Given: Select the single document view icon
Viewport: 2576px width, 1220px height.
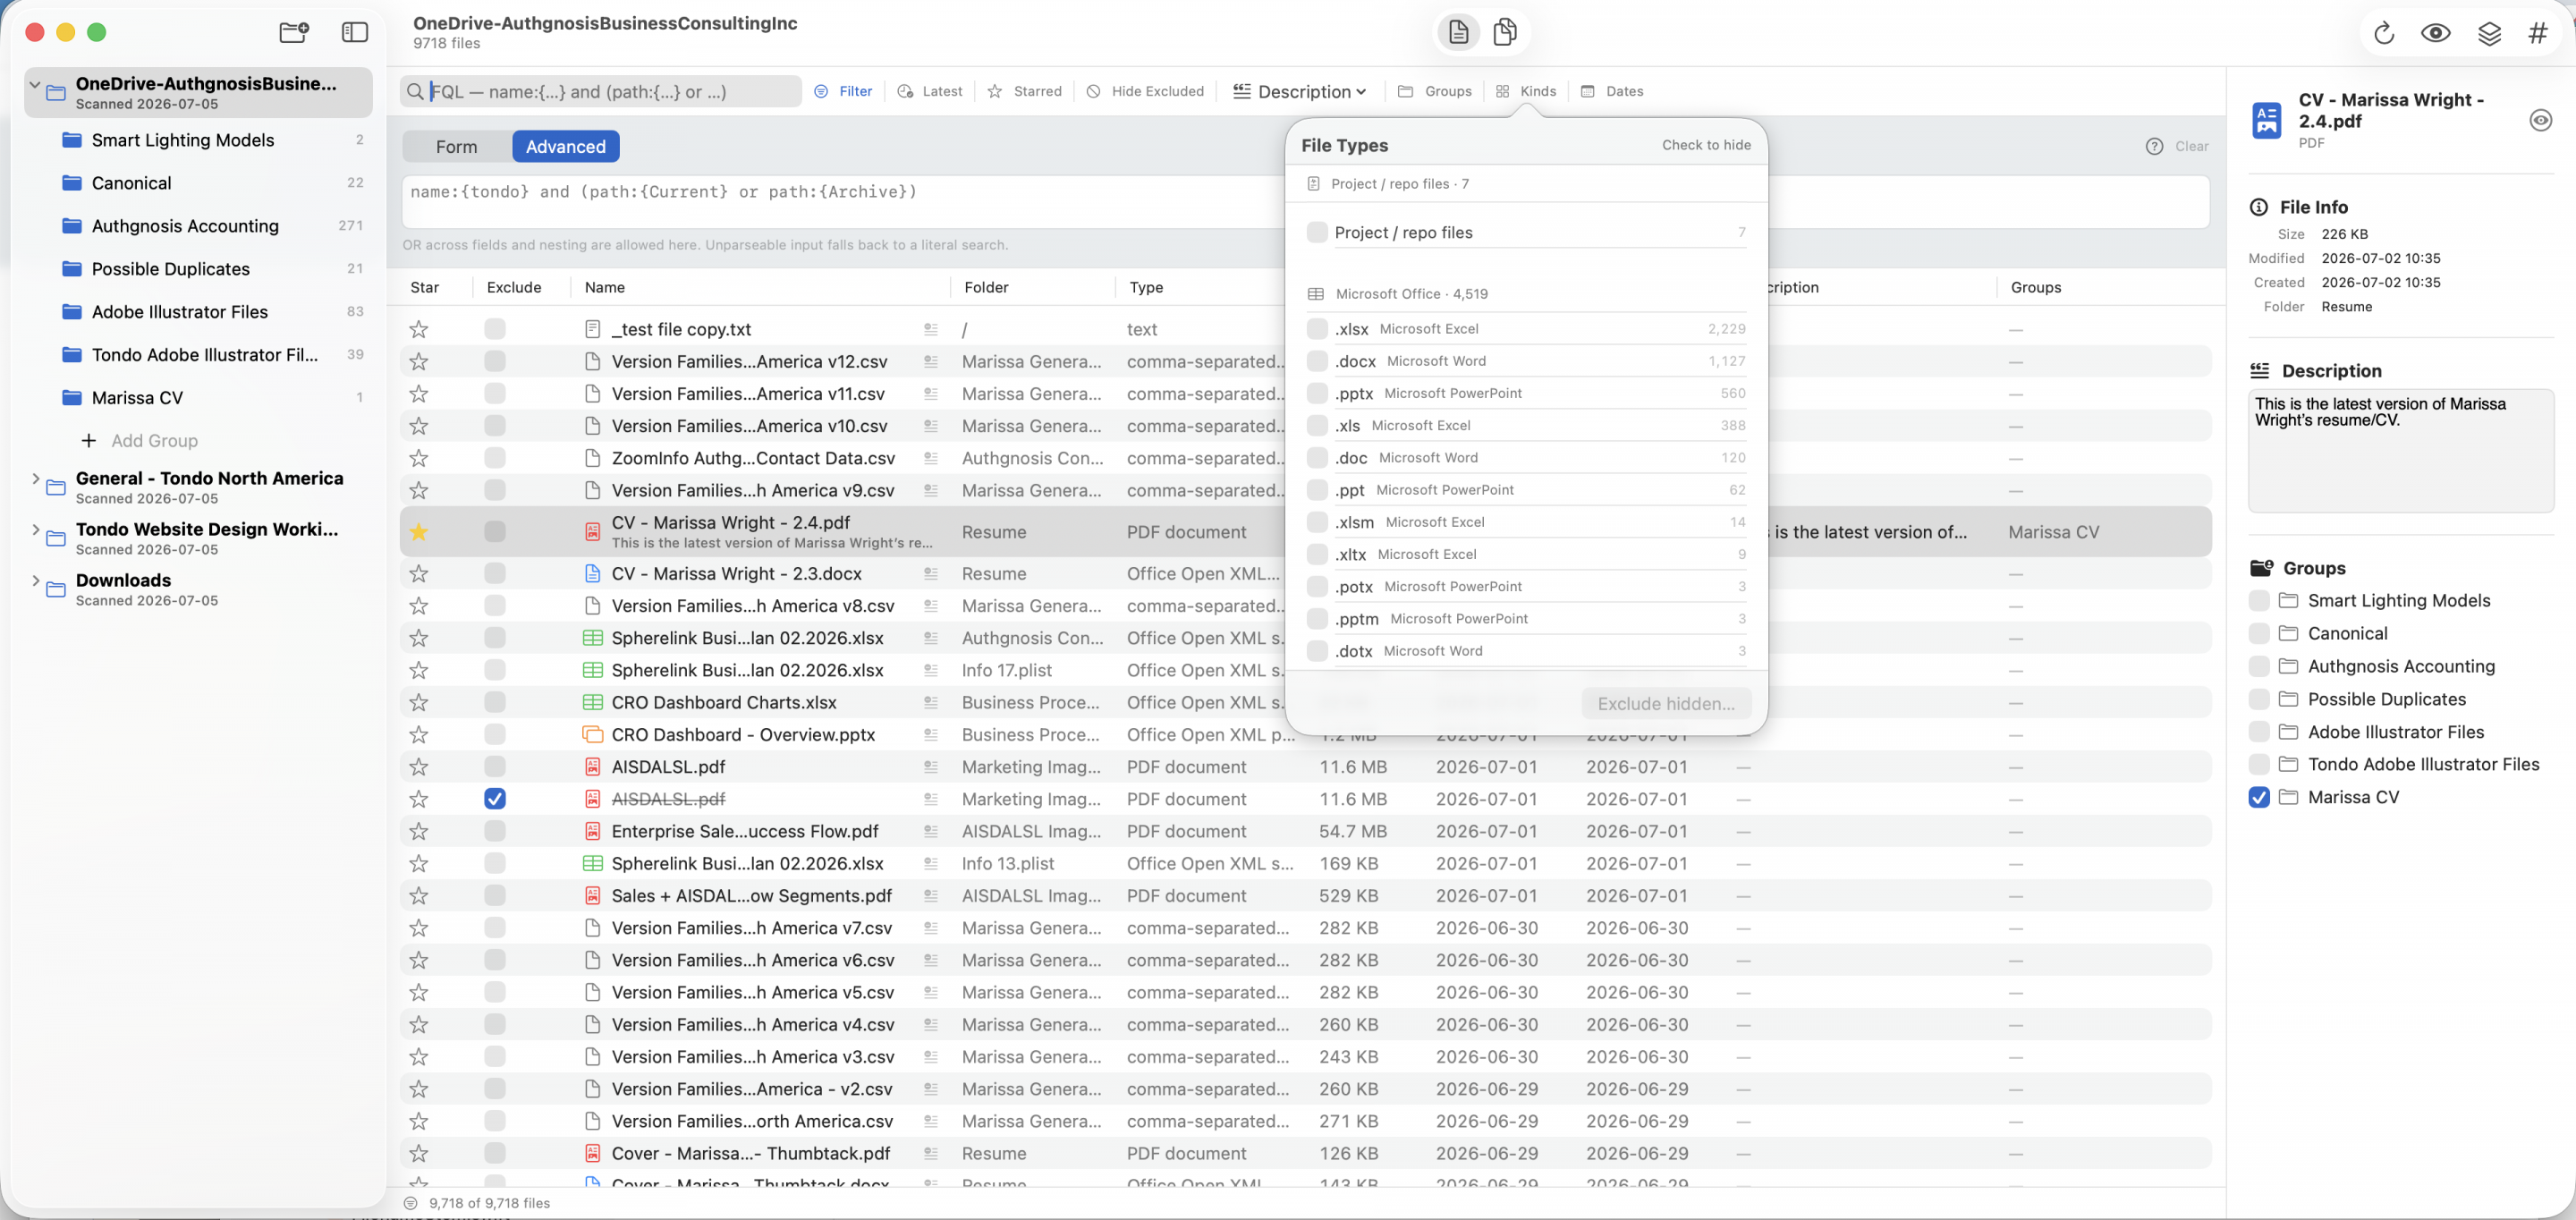Looking at the screenshot, I should point(1458,32).
